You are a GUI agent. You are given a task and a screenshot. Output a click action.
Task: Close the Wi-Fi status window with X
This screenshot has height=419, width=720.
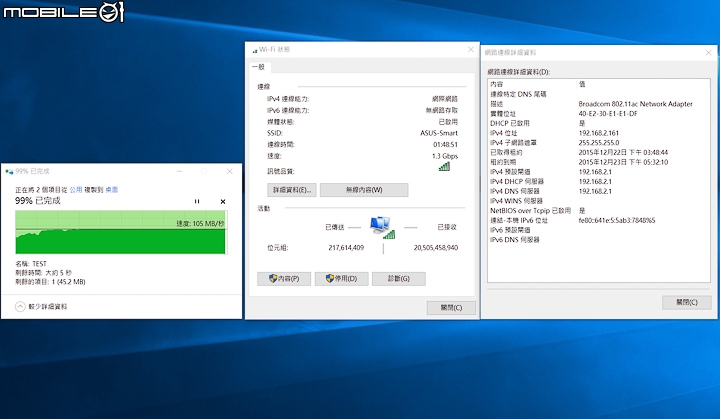coord(471,49)
